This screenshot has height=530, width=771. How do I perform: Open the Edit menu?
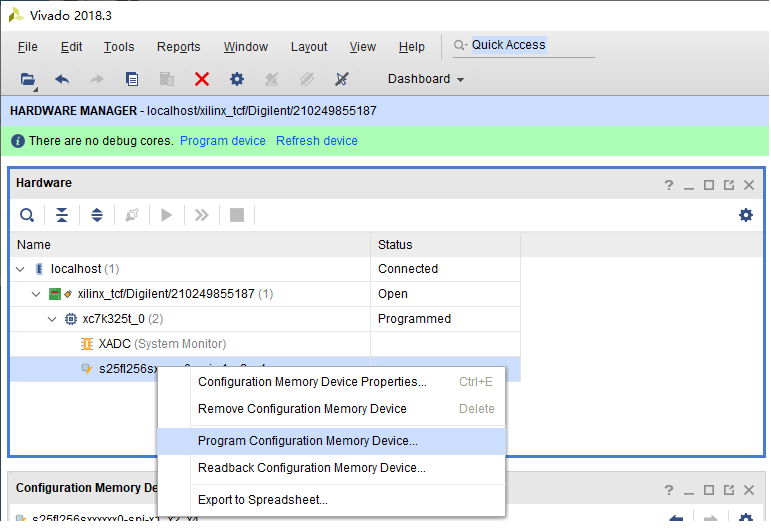click(71, 47)
